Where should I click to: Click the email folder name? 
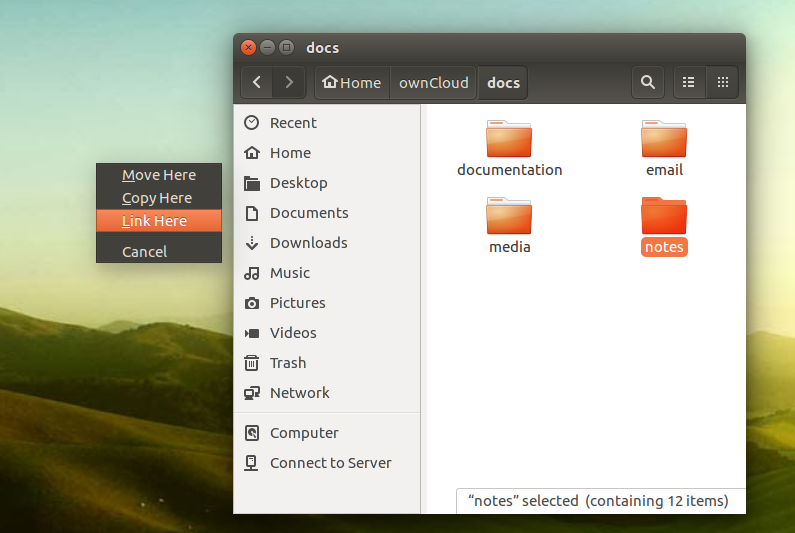[x=664, y=170]
